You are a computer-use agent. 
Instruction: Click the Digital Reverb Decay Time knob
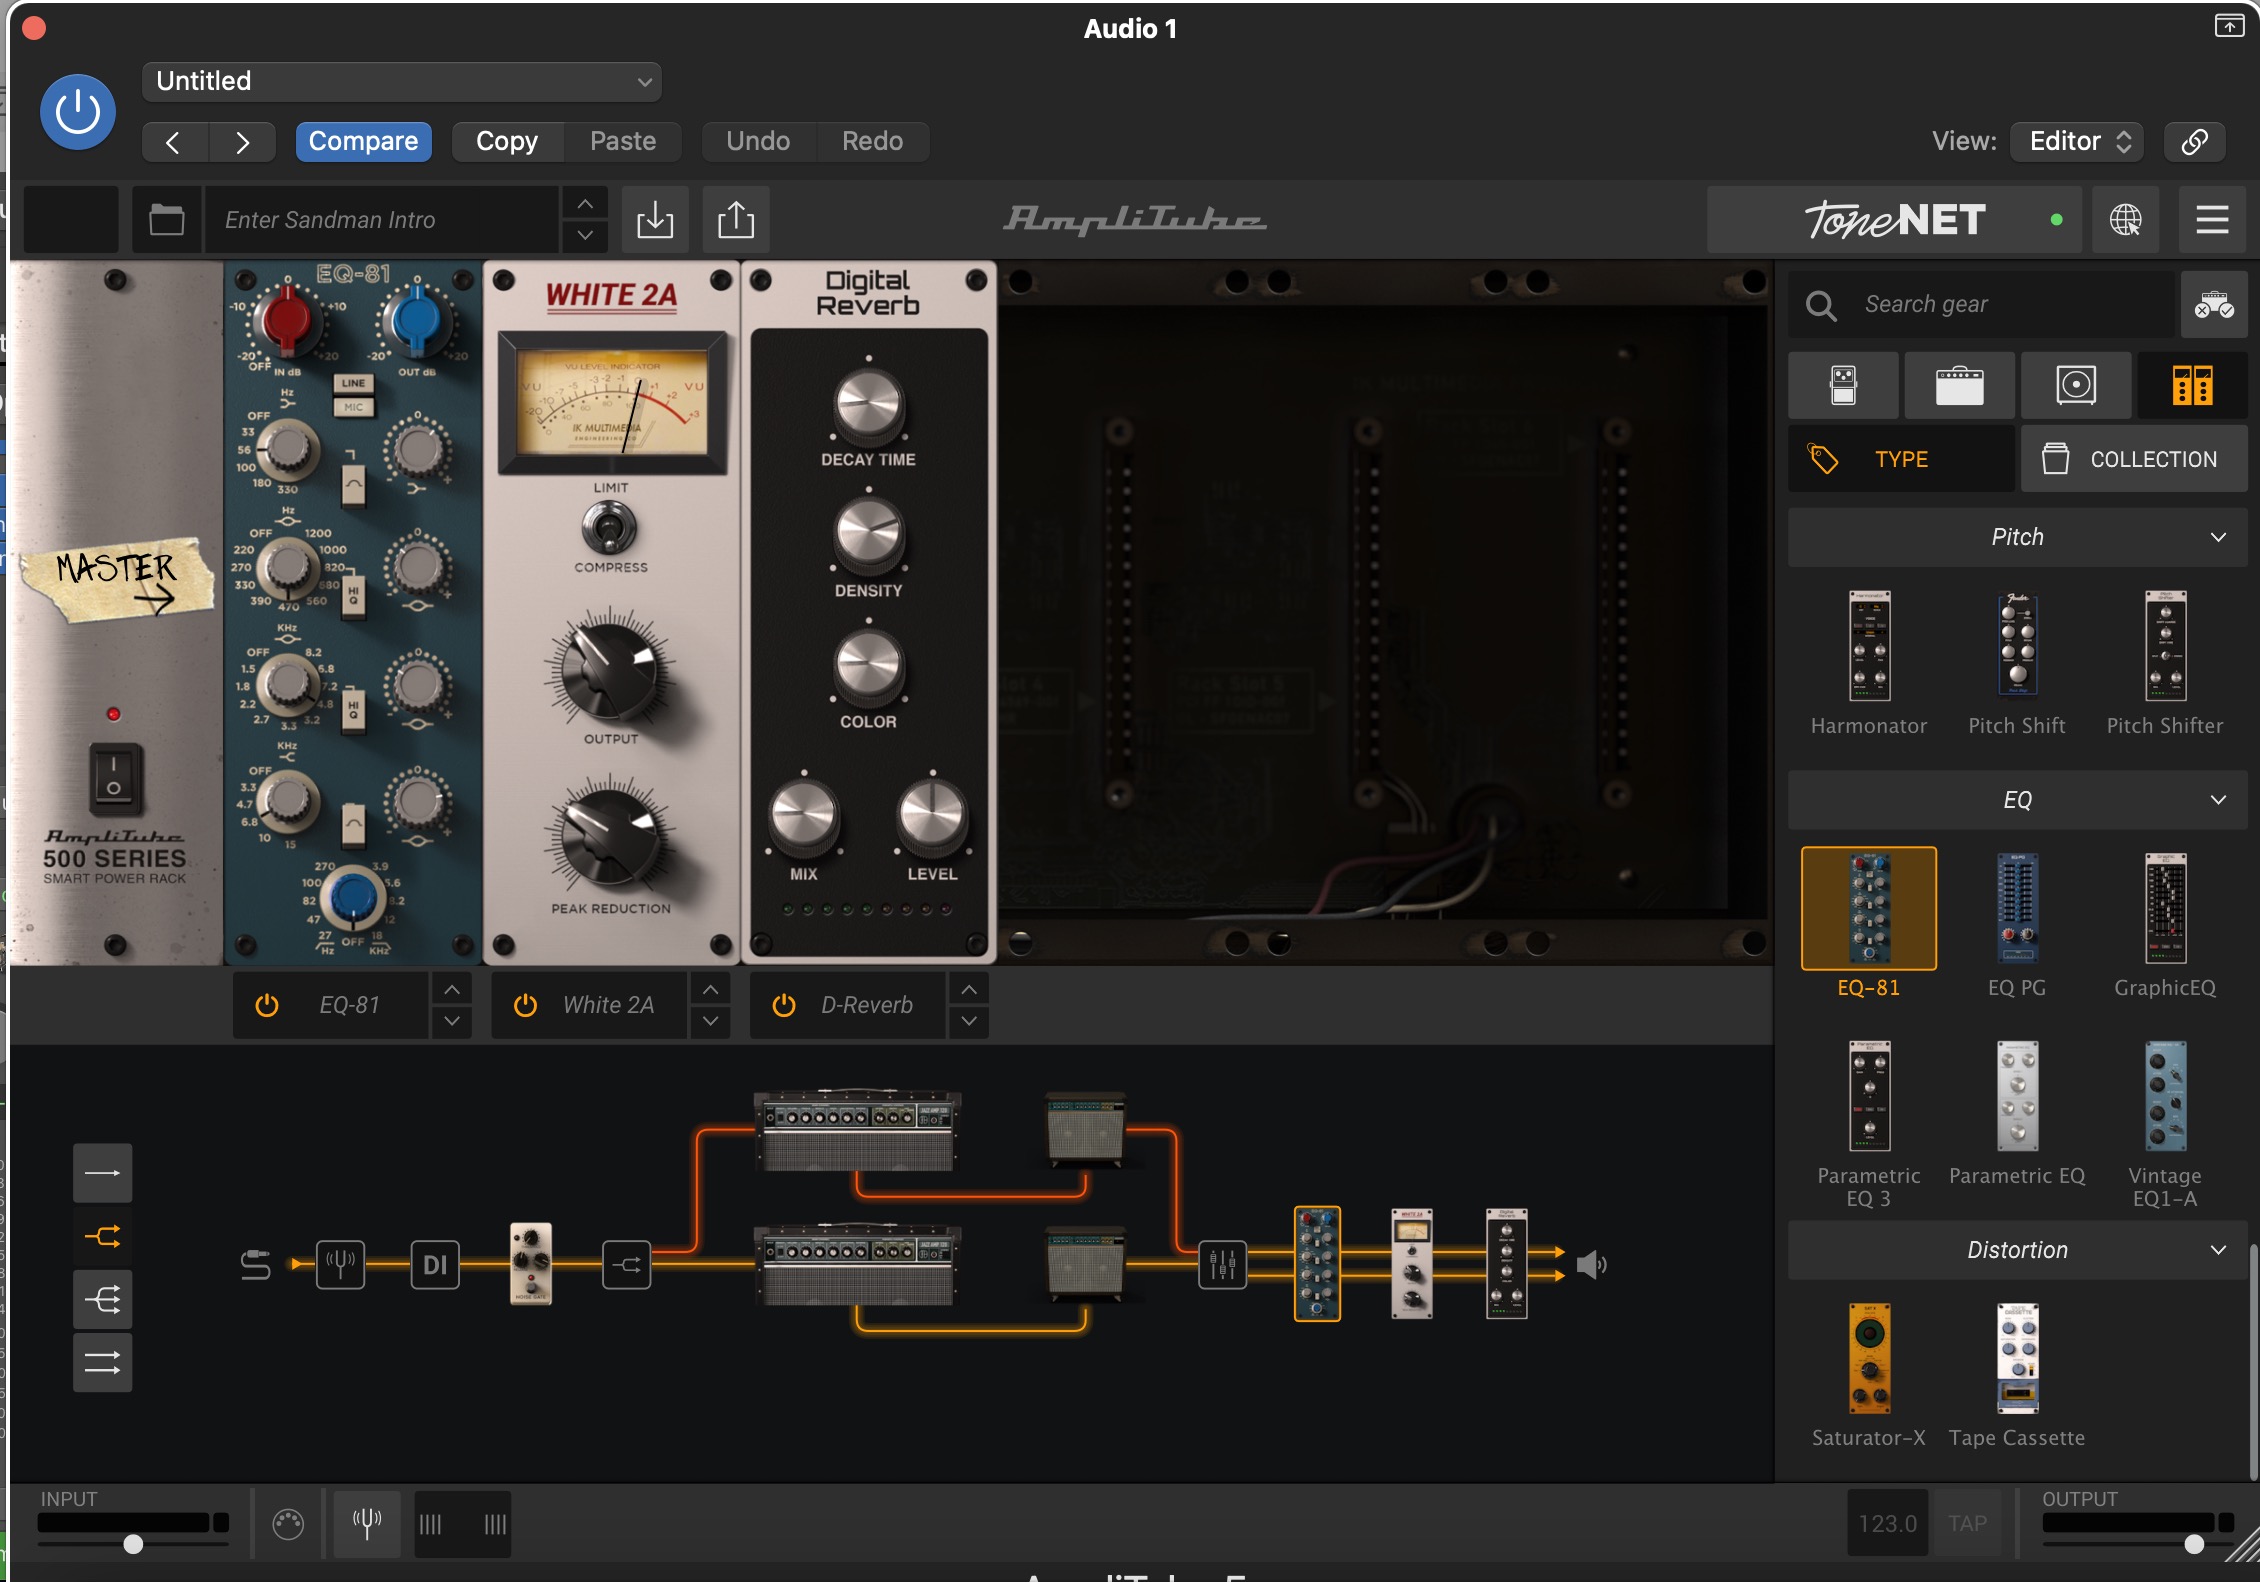[868, 404]
